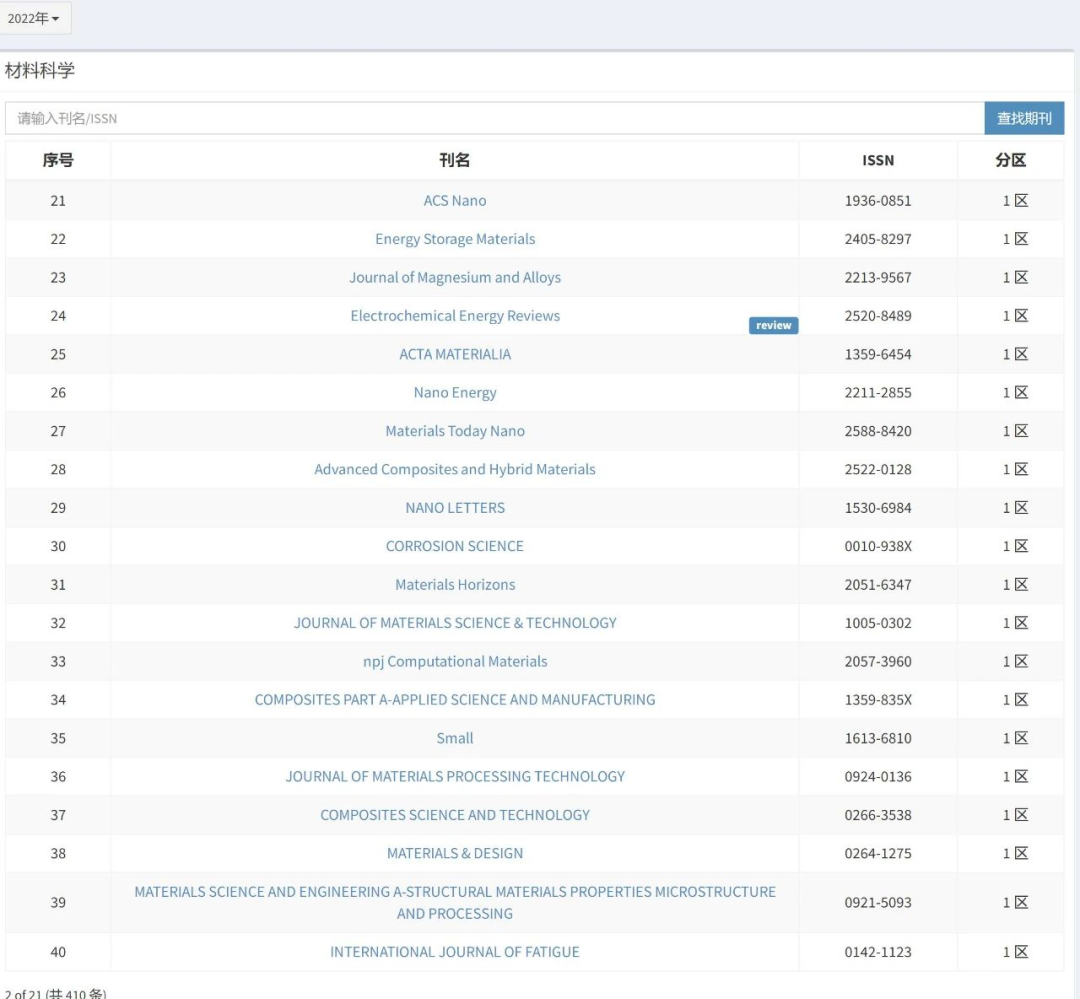Click the Nano Energy journal link
The width and height of the screenshot is (1080, 999).
[x=454, y=393]
